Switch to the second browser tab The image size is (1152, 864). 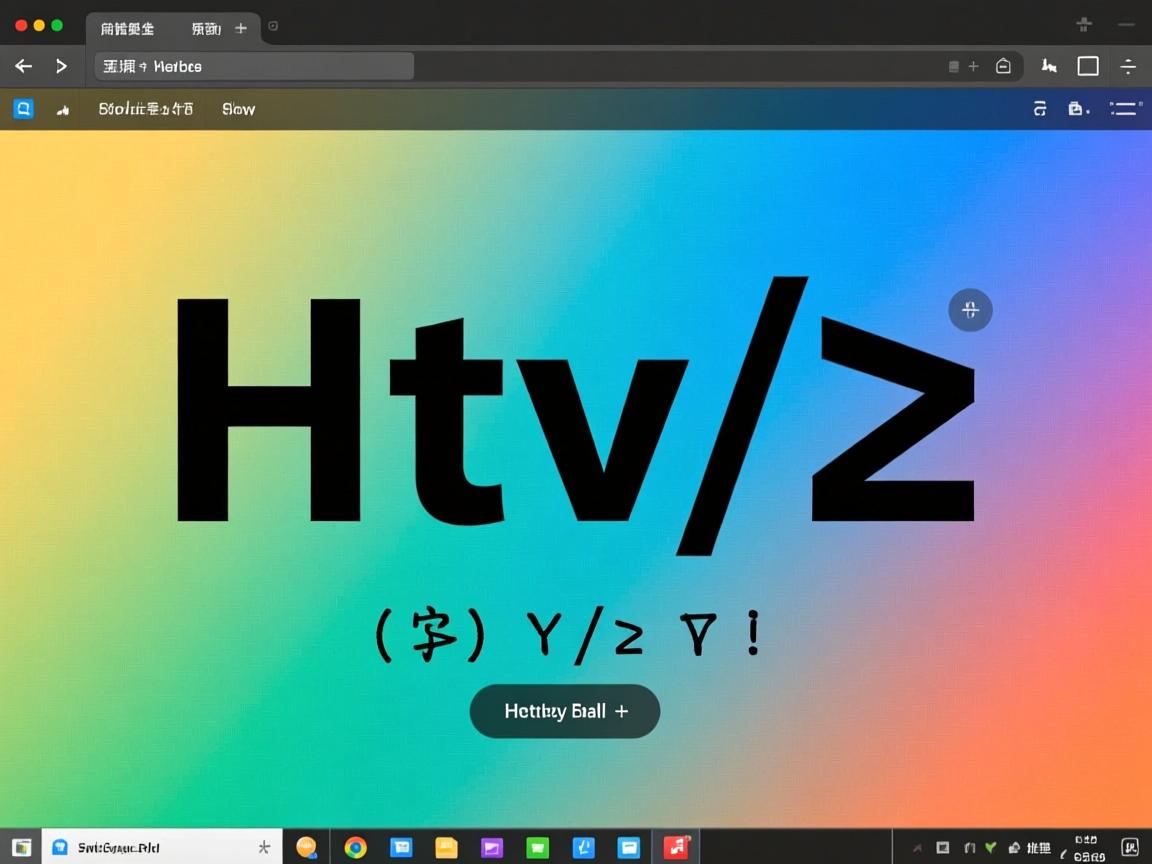pyautogui.click(x=208, y=29)
